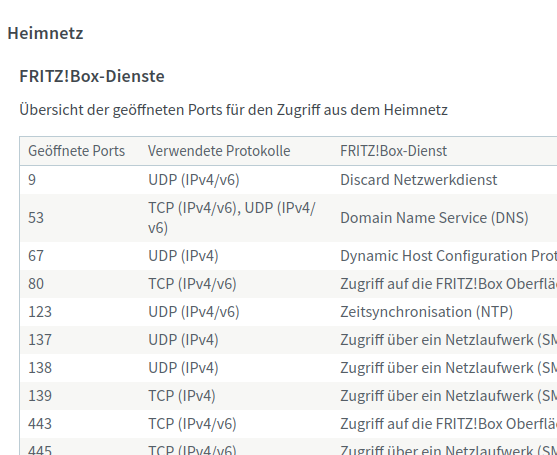The height and width of the screenshot is (455, 557).
Task: Select the Geöffnete Ports column header
Action: pos(76,151)
